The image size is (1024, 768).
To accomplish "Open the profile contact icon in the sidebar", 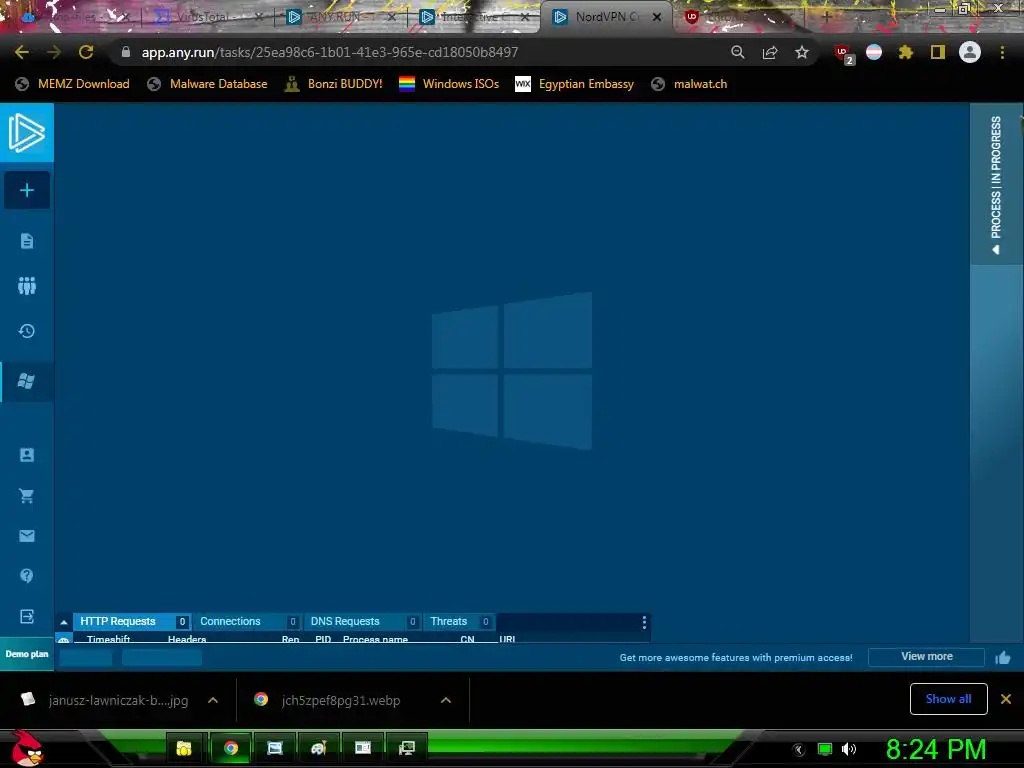I will tap(27, 455).
